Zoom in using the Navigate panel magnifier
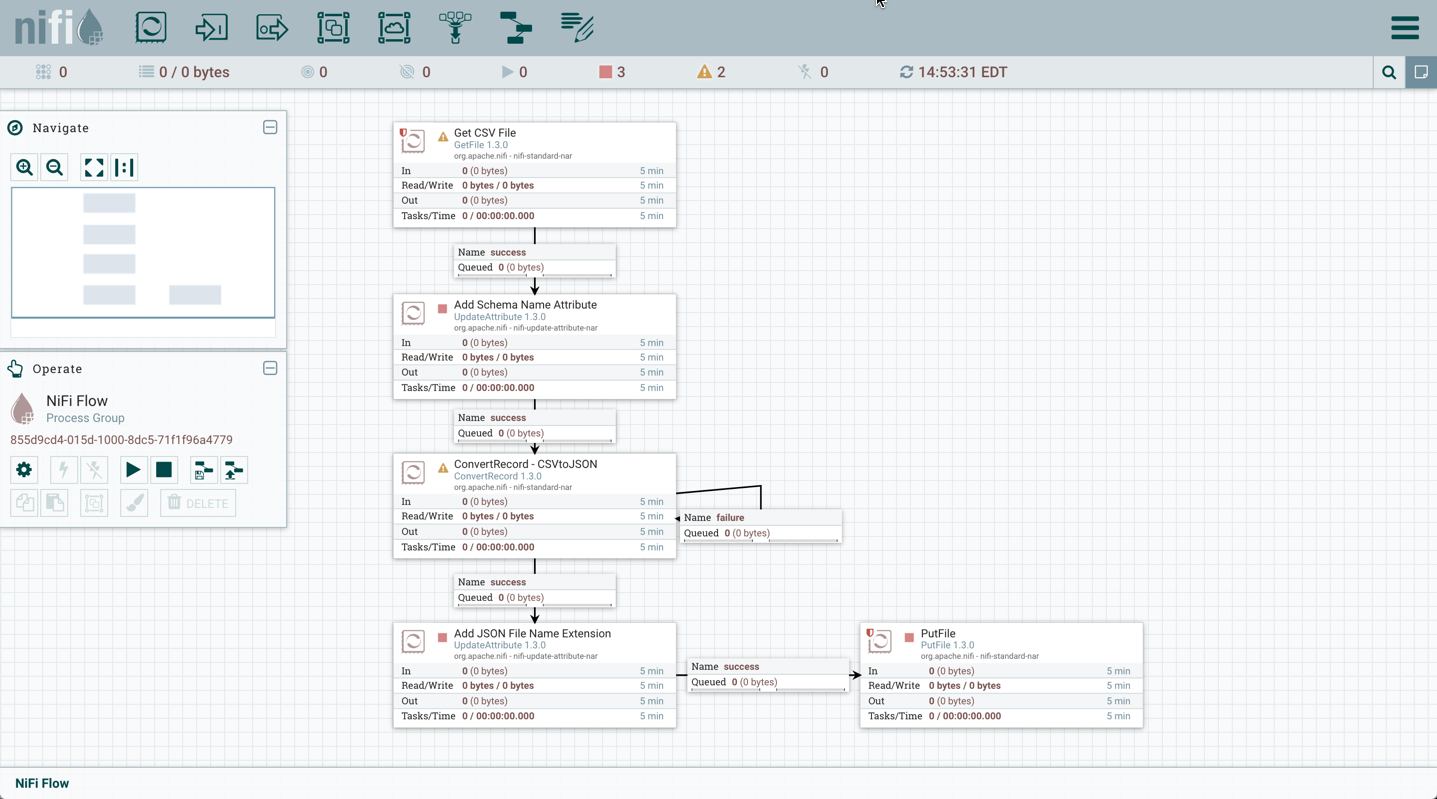This screenshot has height=799, width=1437. [24, 167]
